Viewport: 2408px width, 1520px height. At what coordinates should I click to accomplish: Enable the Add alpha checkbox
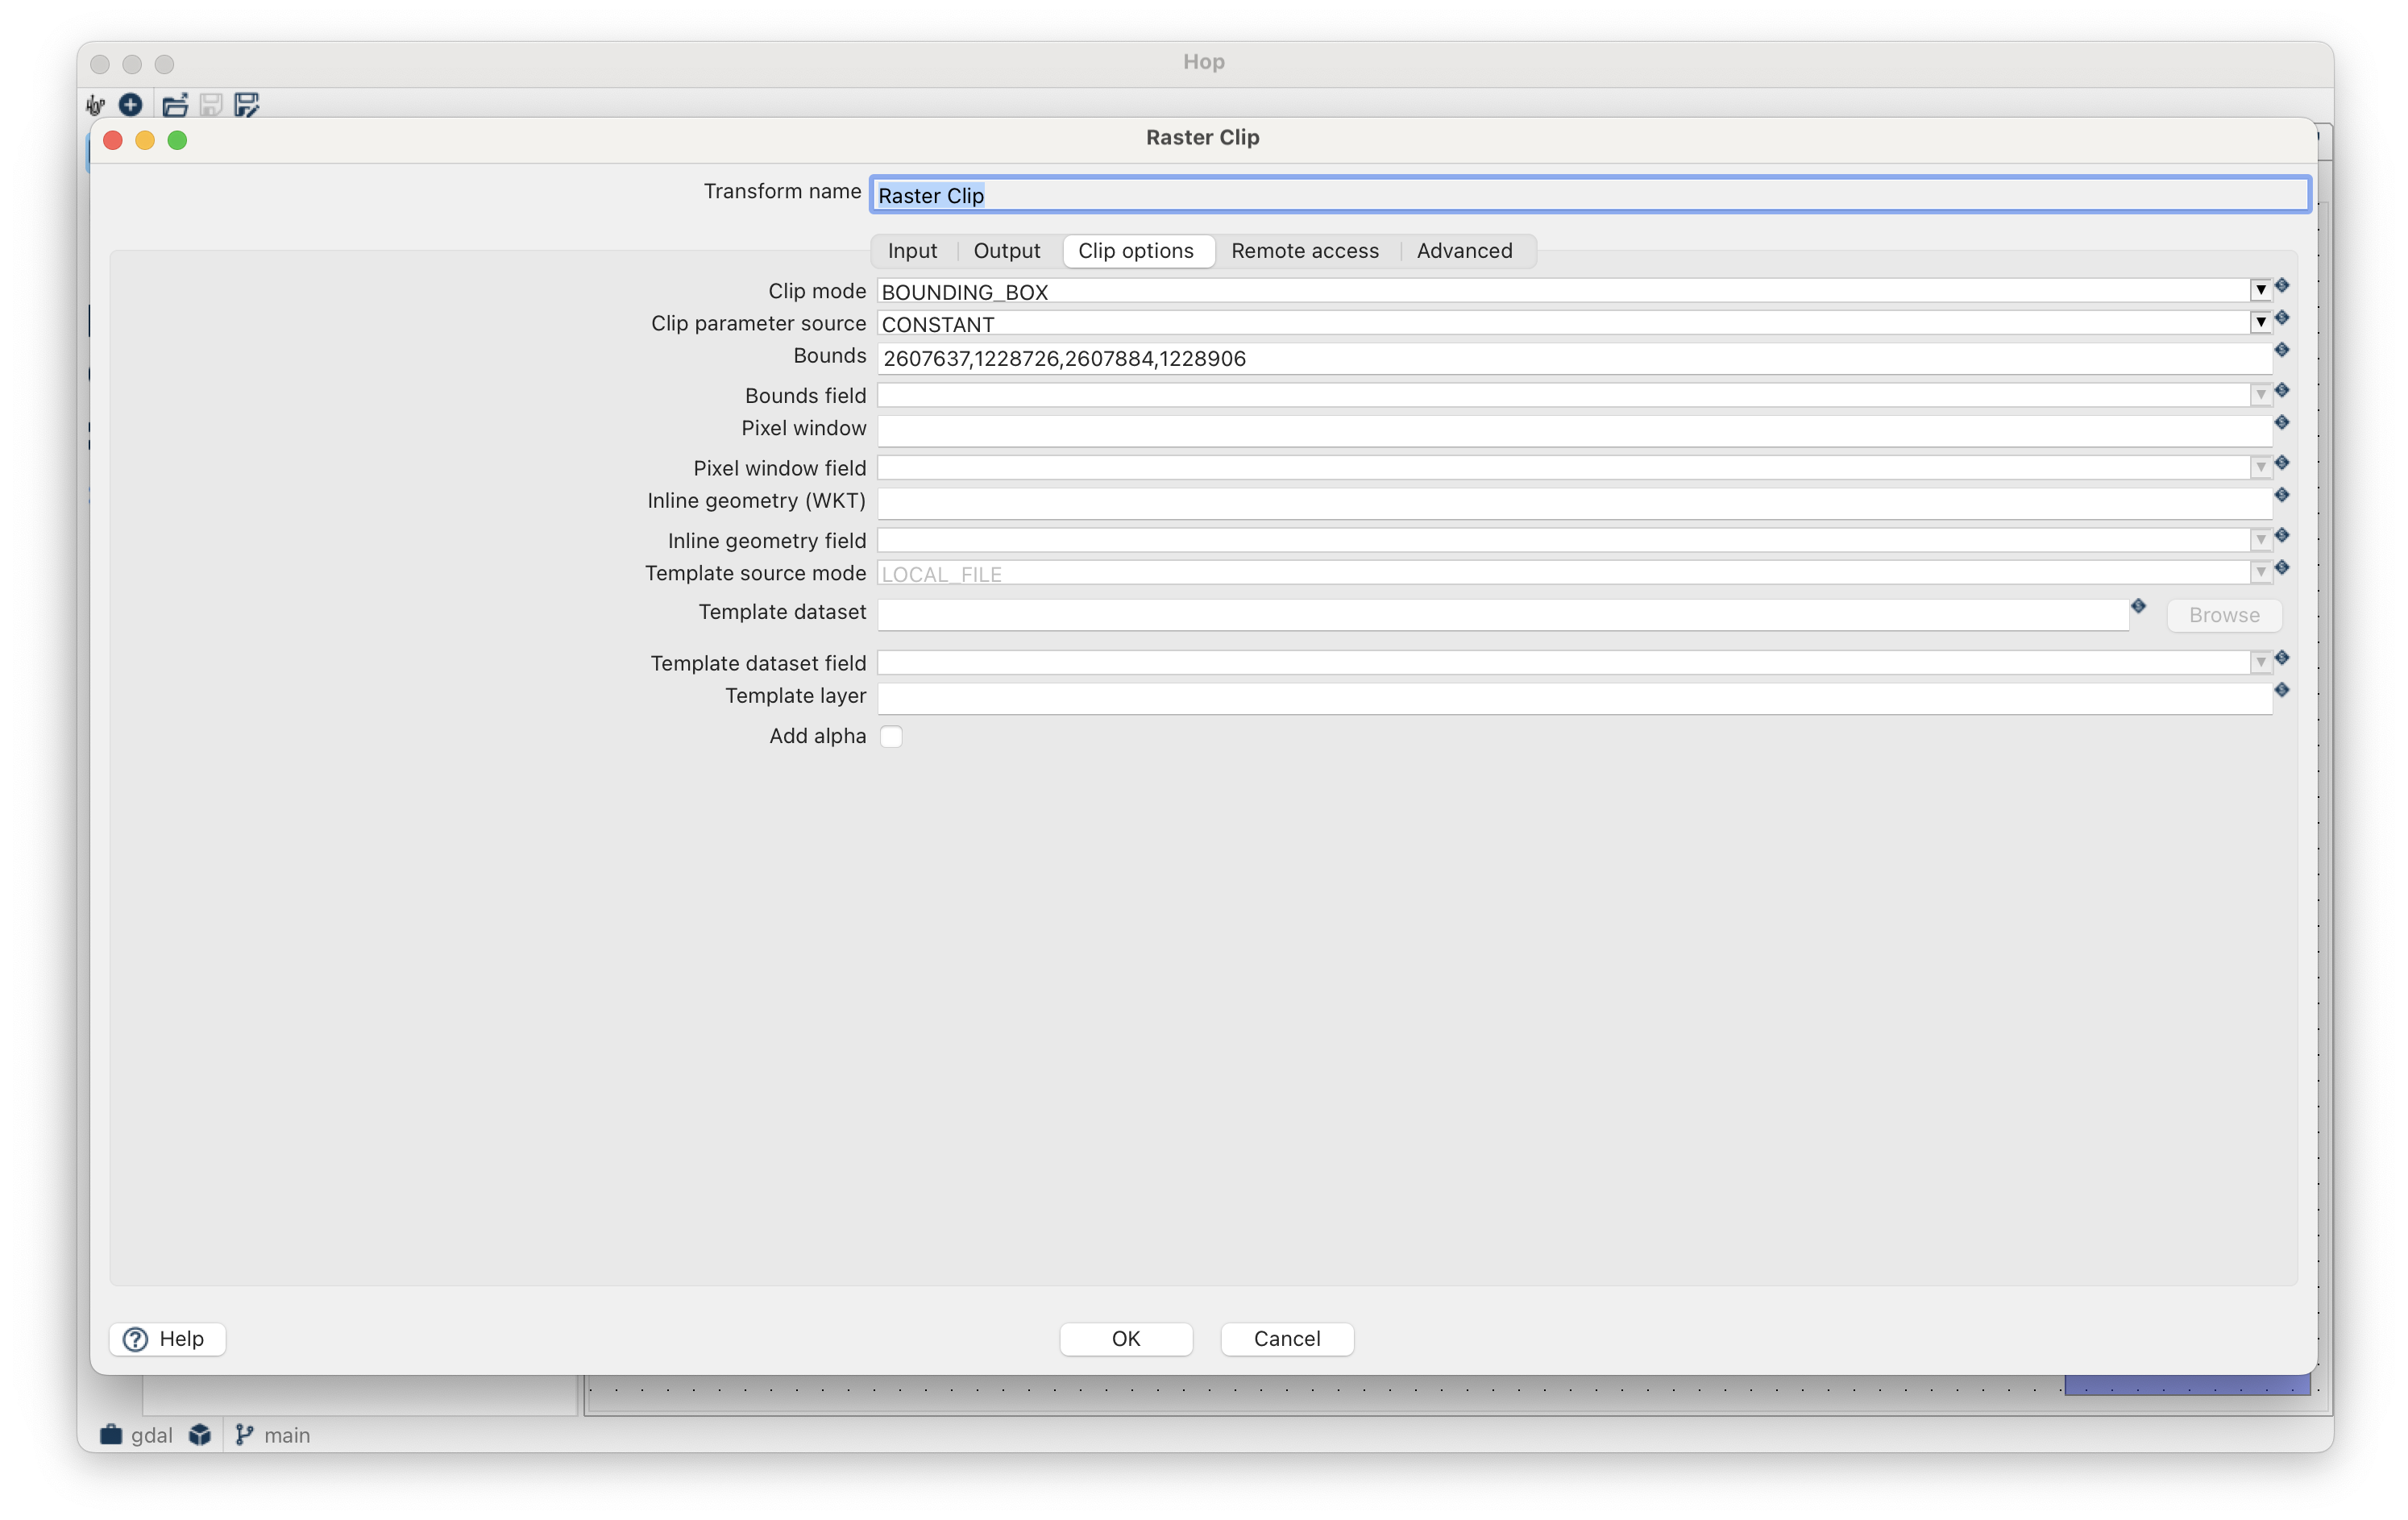tap(891, 736)
